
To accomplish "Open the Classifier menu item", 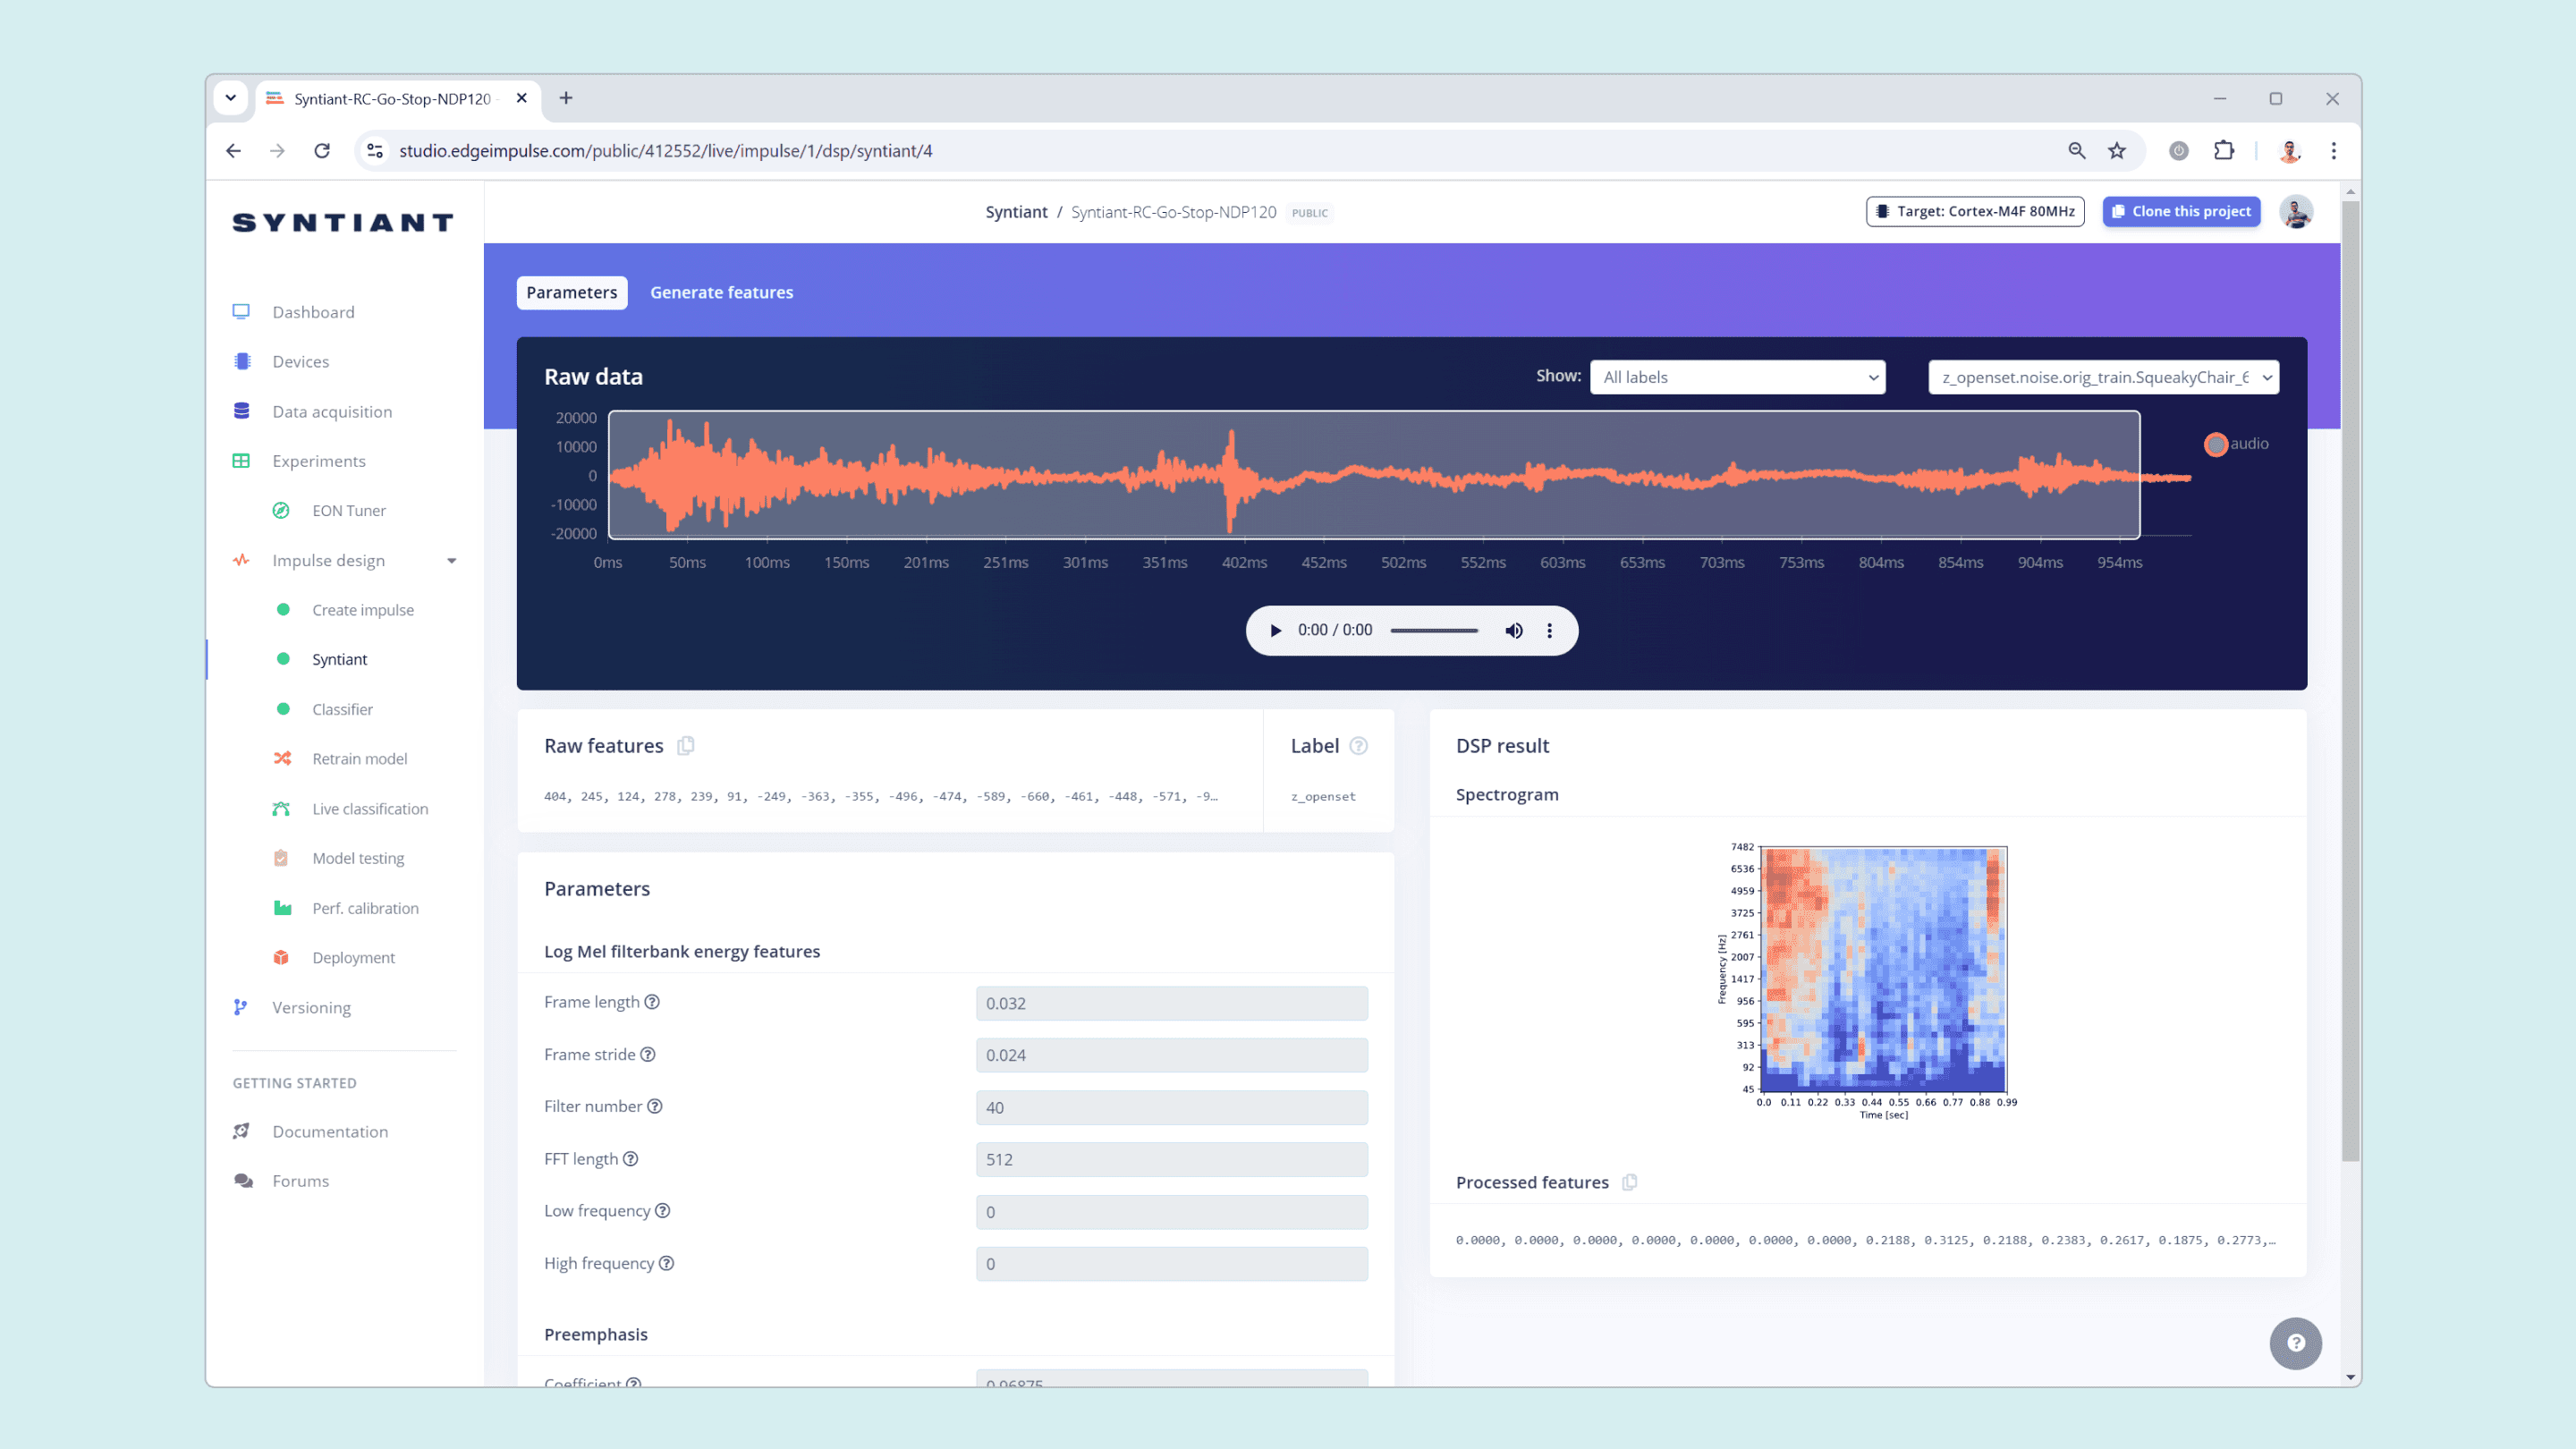I will pos(342,709).
